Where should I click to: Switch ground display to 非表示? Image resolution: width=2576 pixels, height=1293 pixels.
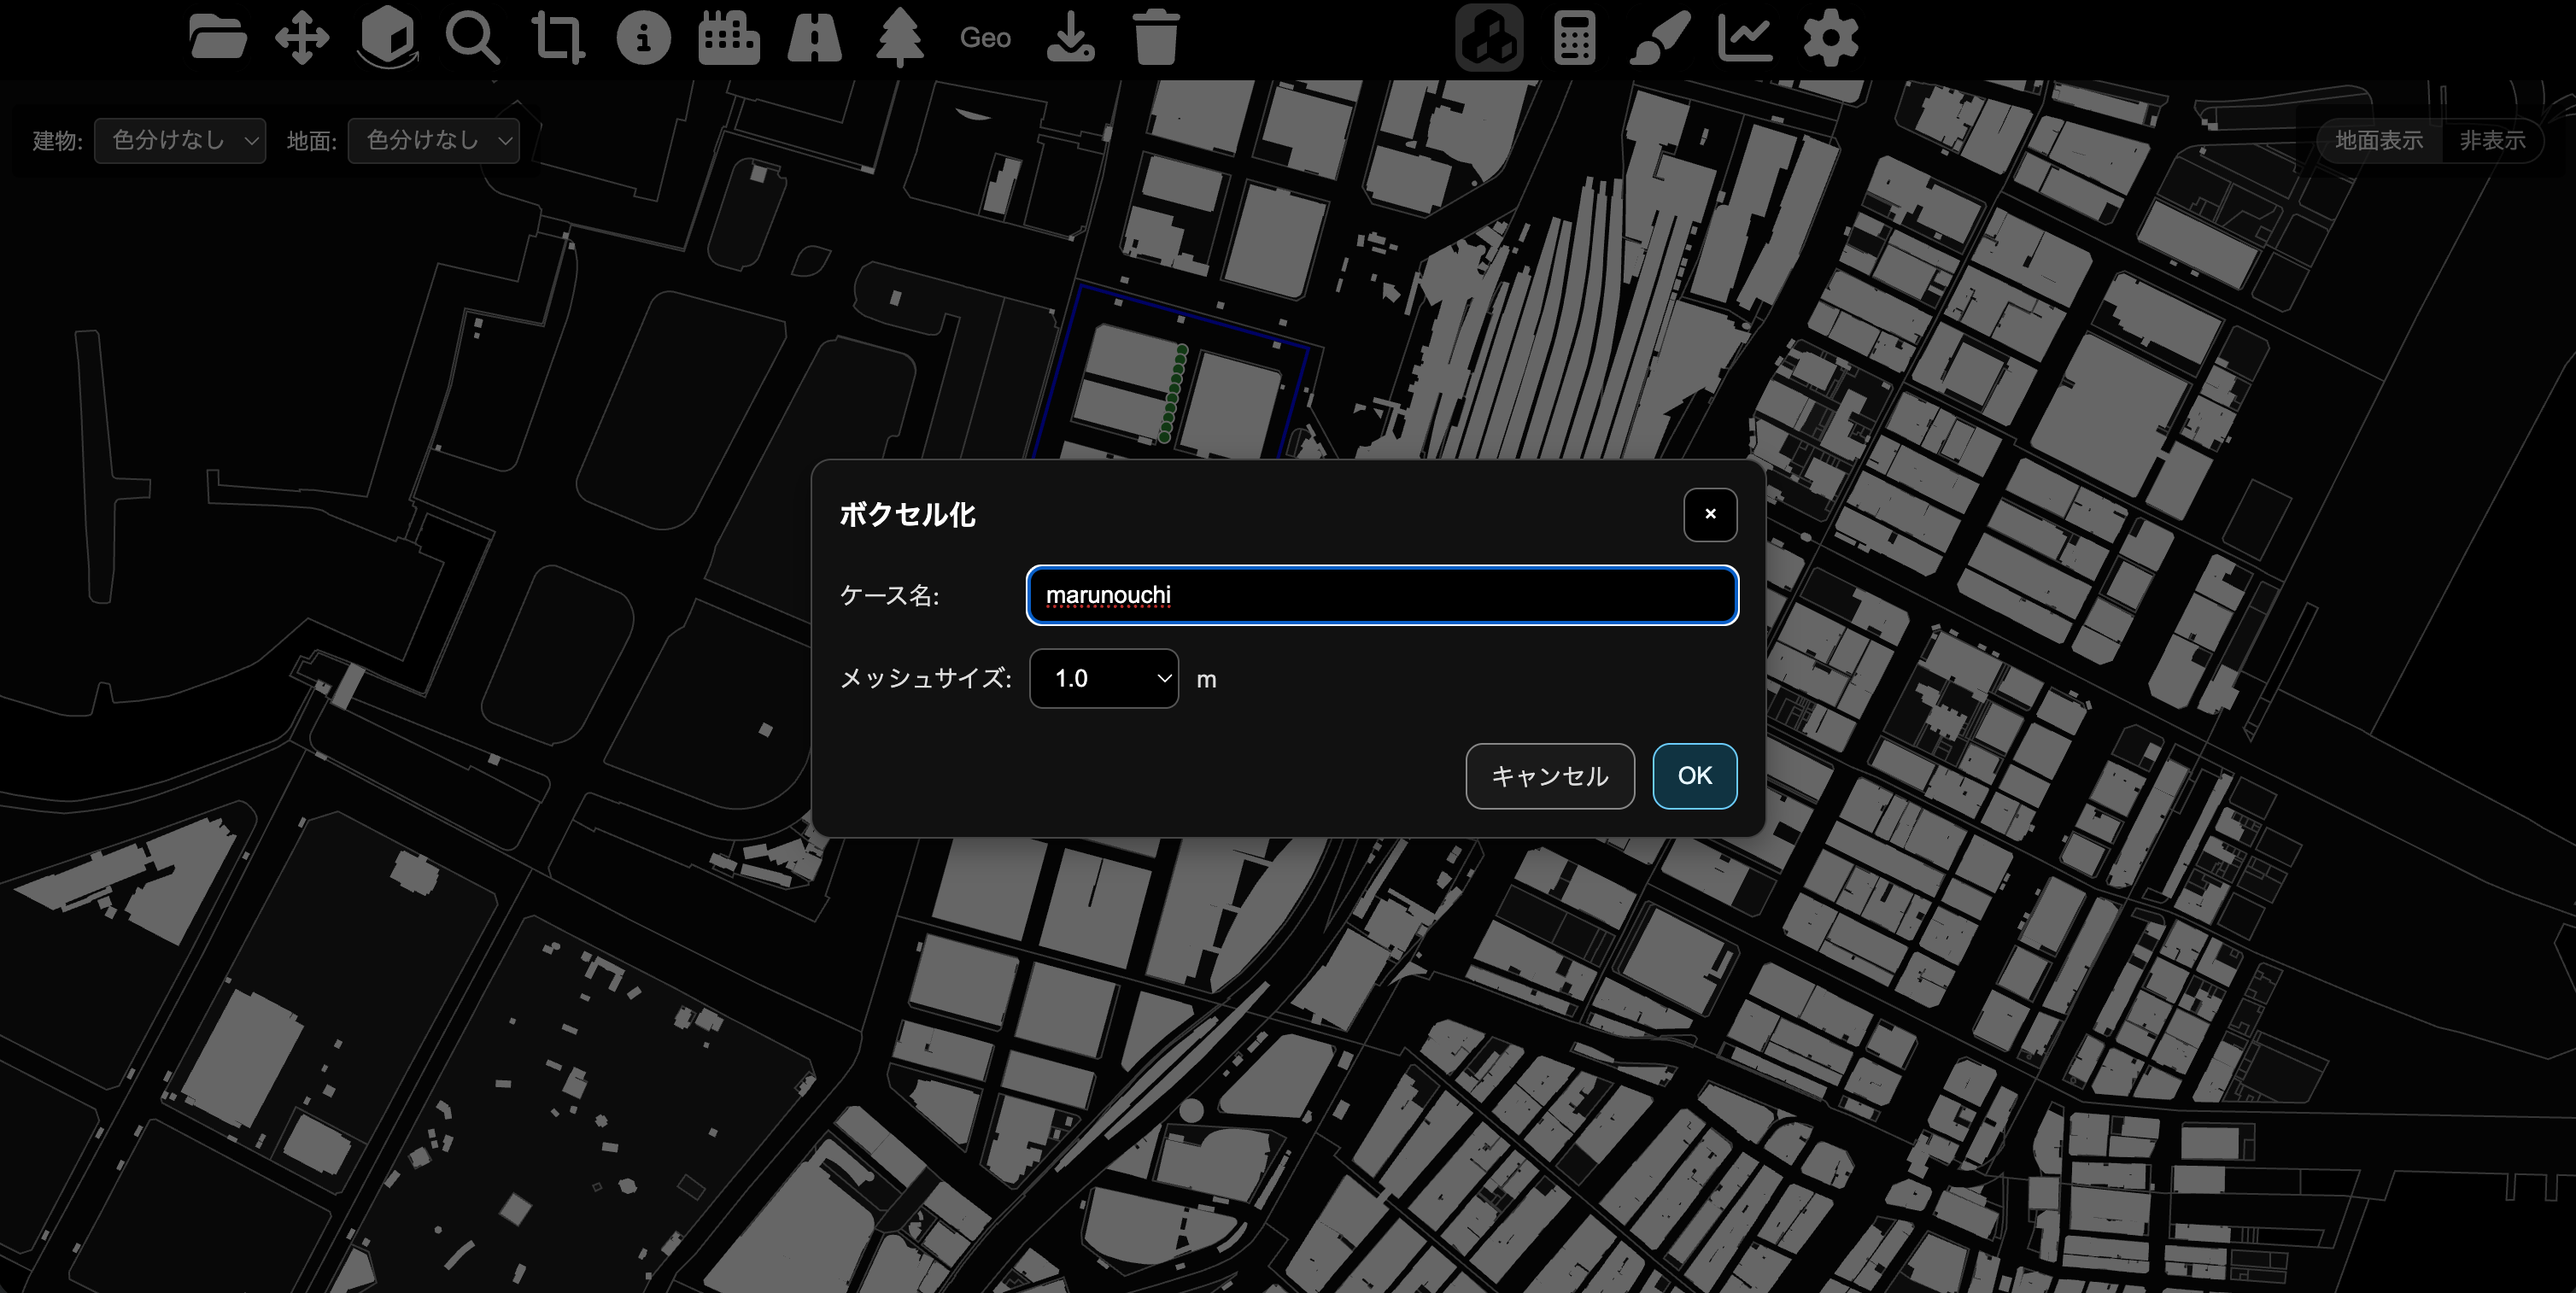[2492, 141]
